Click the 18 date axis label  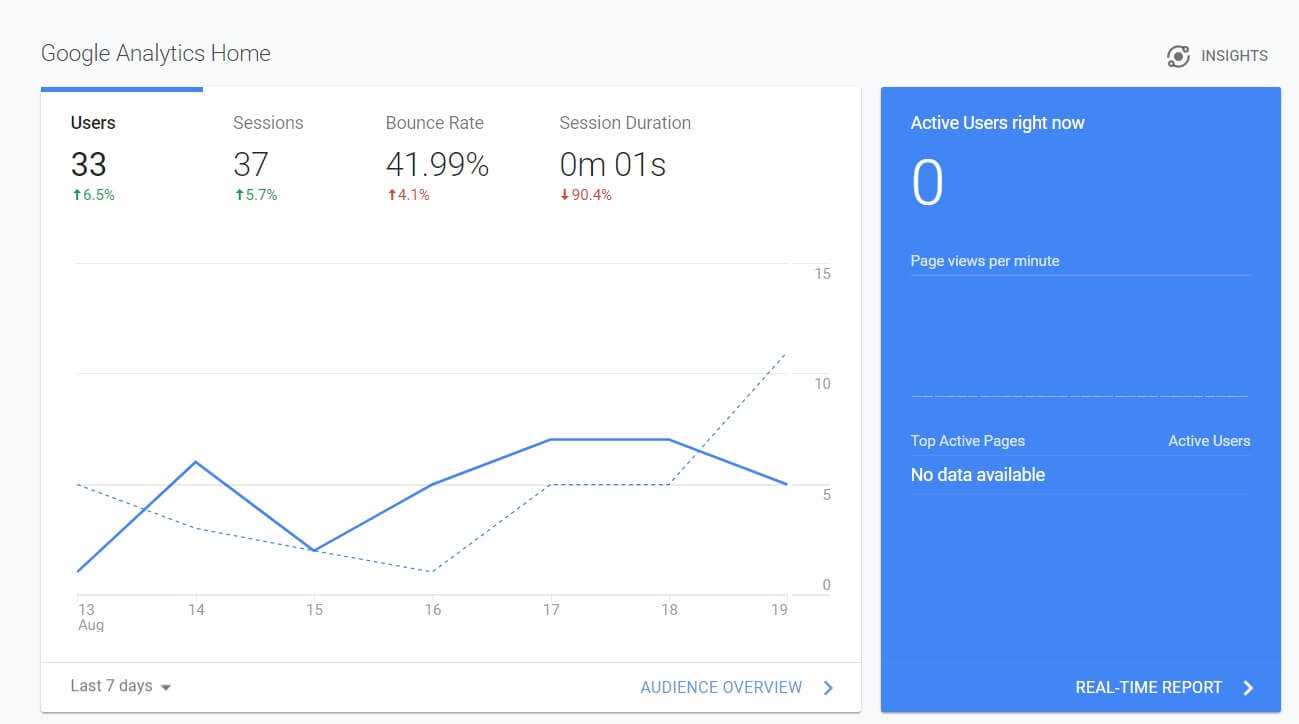669,610
